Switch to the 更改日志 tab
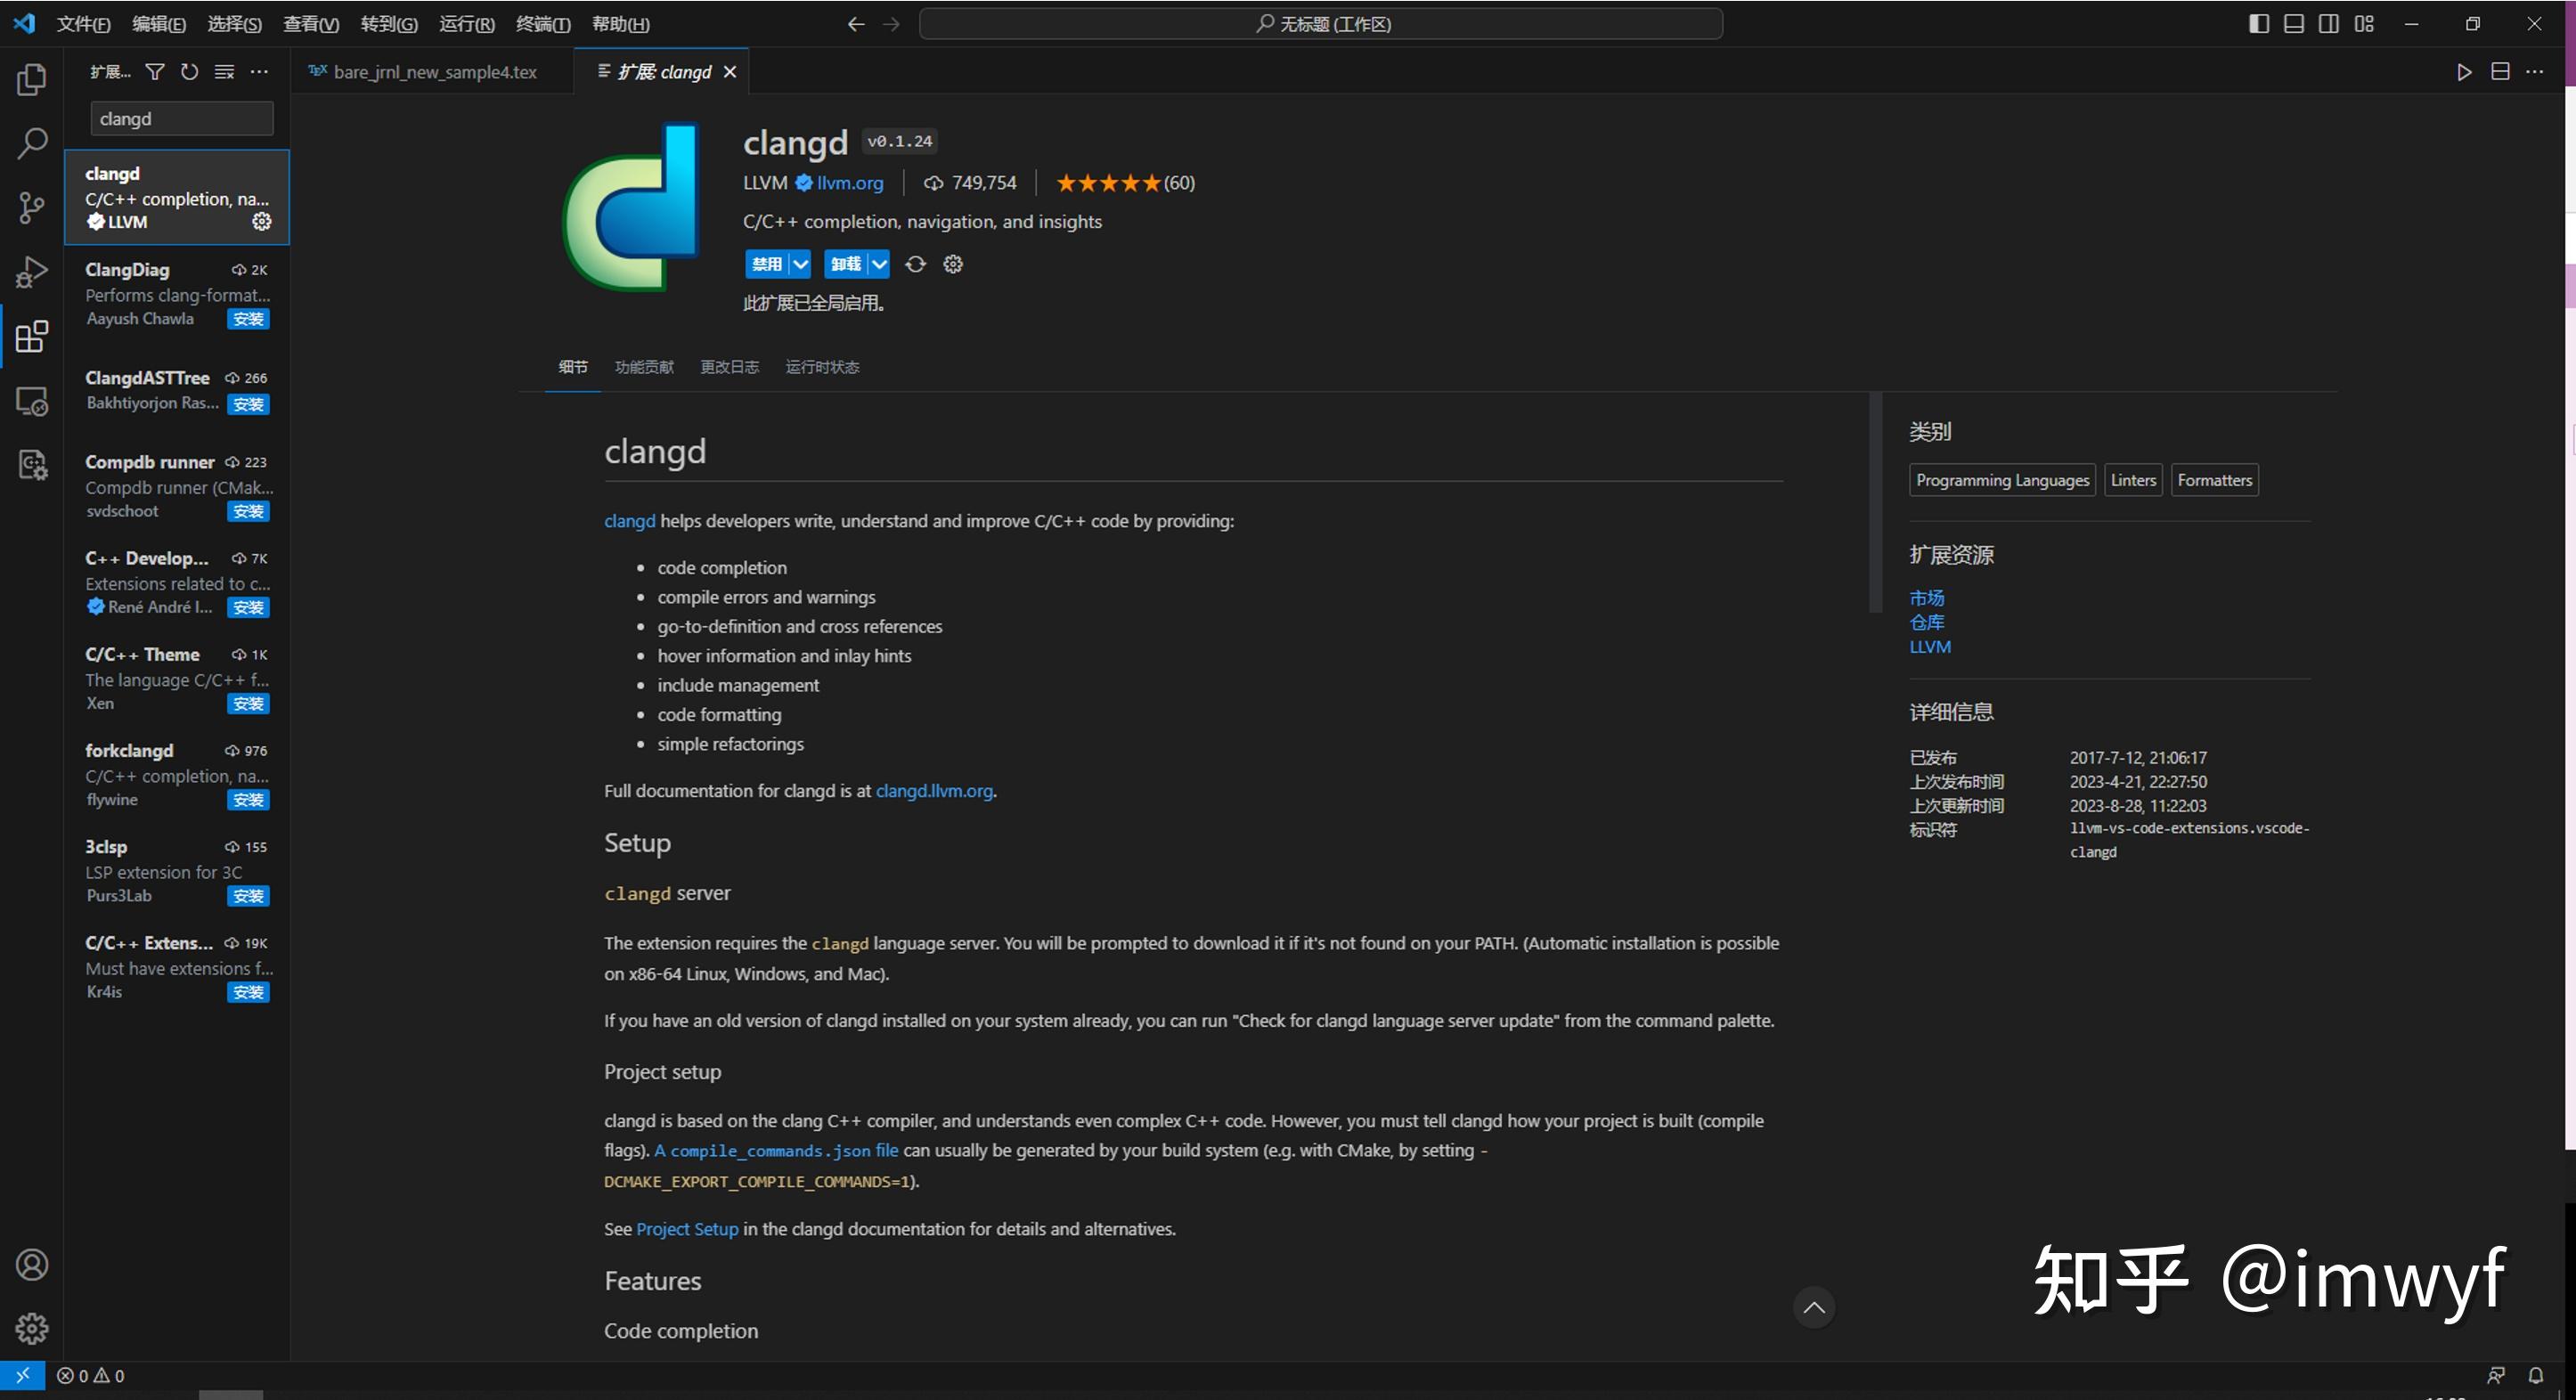This screenshot has height=1400, width=2576. (729, 366)
